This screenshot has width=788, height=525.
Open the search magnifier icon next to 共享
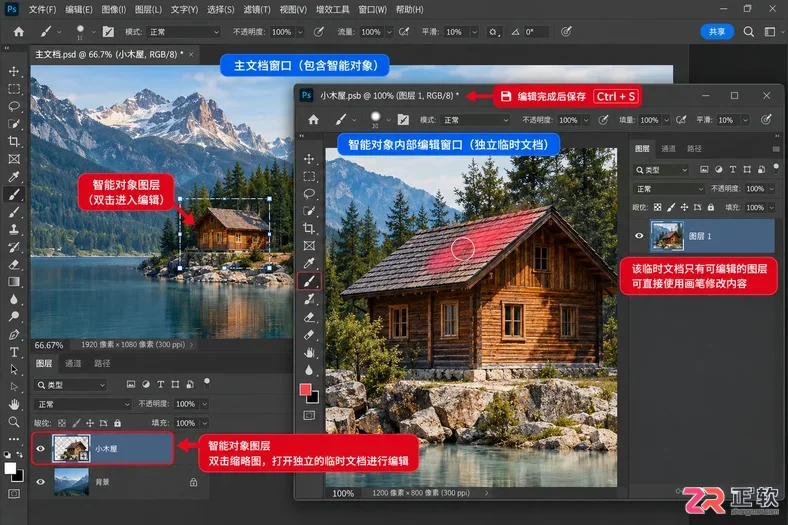click(748, 32)
